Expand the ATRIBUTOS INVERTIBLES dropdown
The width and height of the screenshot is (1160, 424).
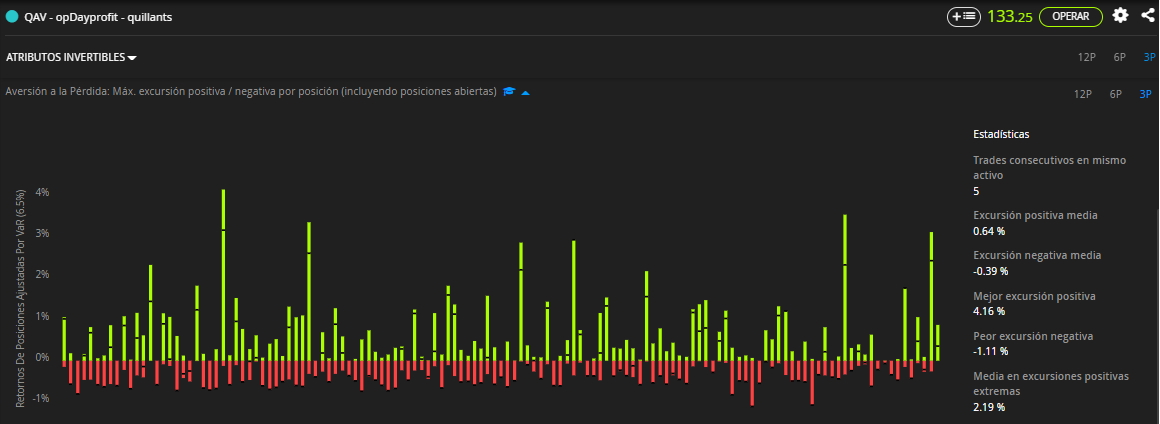point(71,58)
